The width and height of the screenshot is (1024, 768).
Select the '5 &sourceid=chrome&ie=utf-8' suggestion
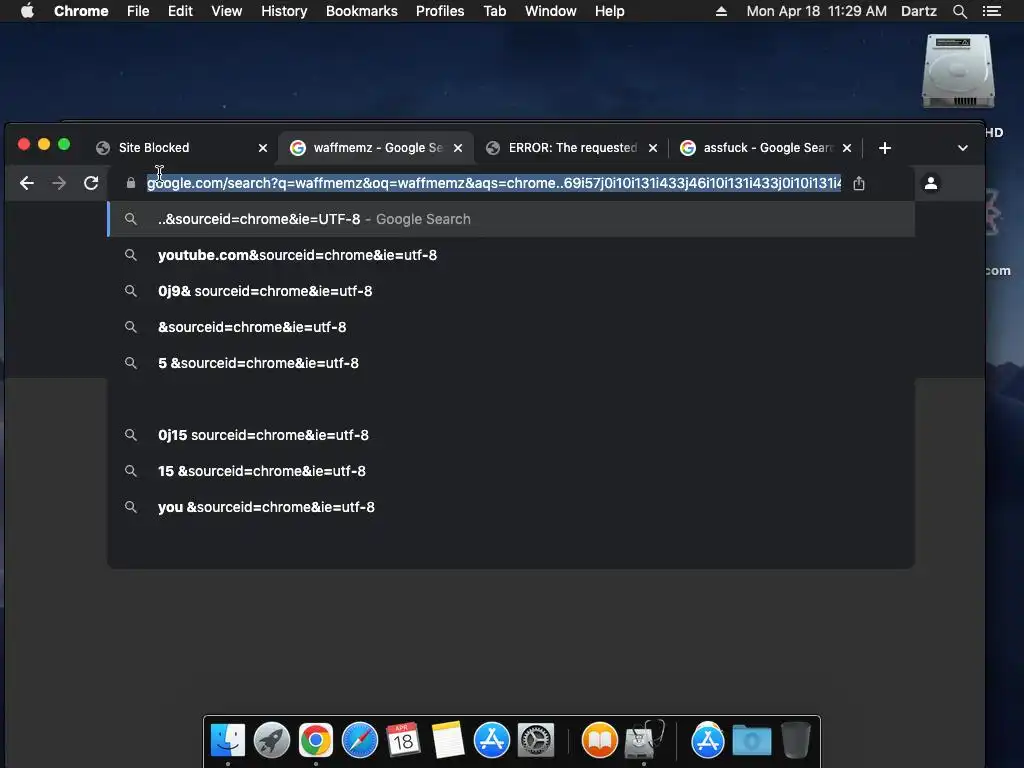[x=511, y=363]
